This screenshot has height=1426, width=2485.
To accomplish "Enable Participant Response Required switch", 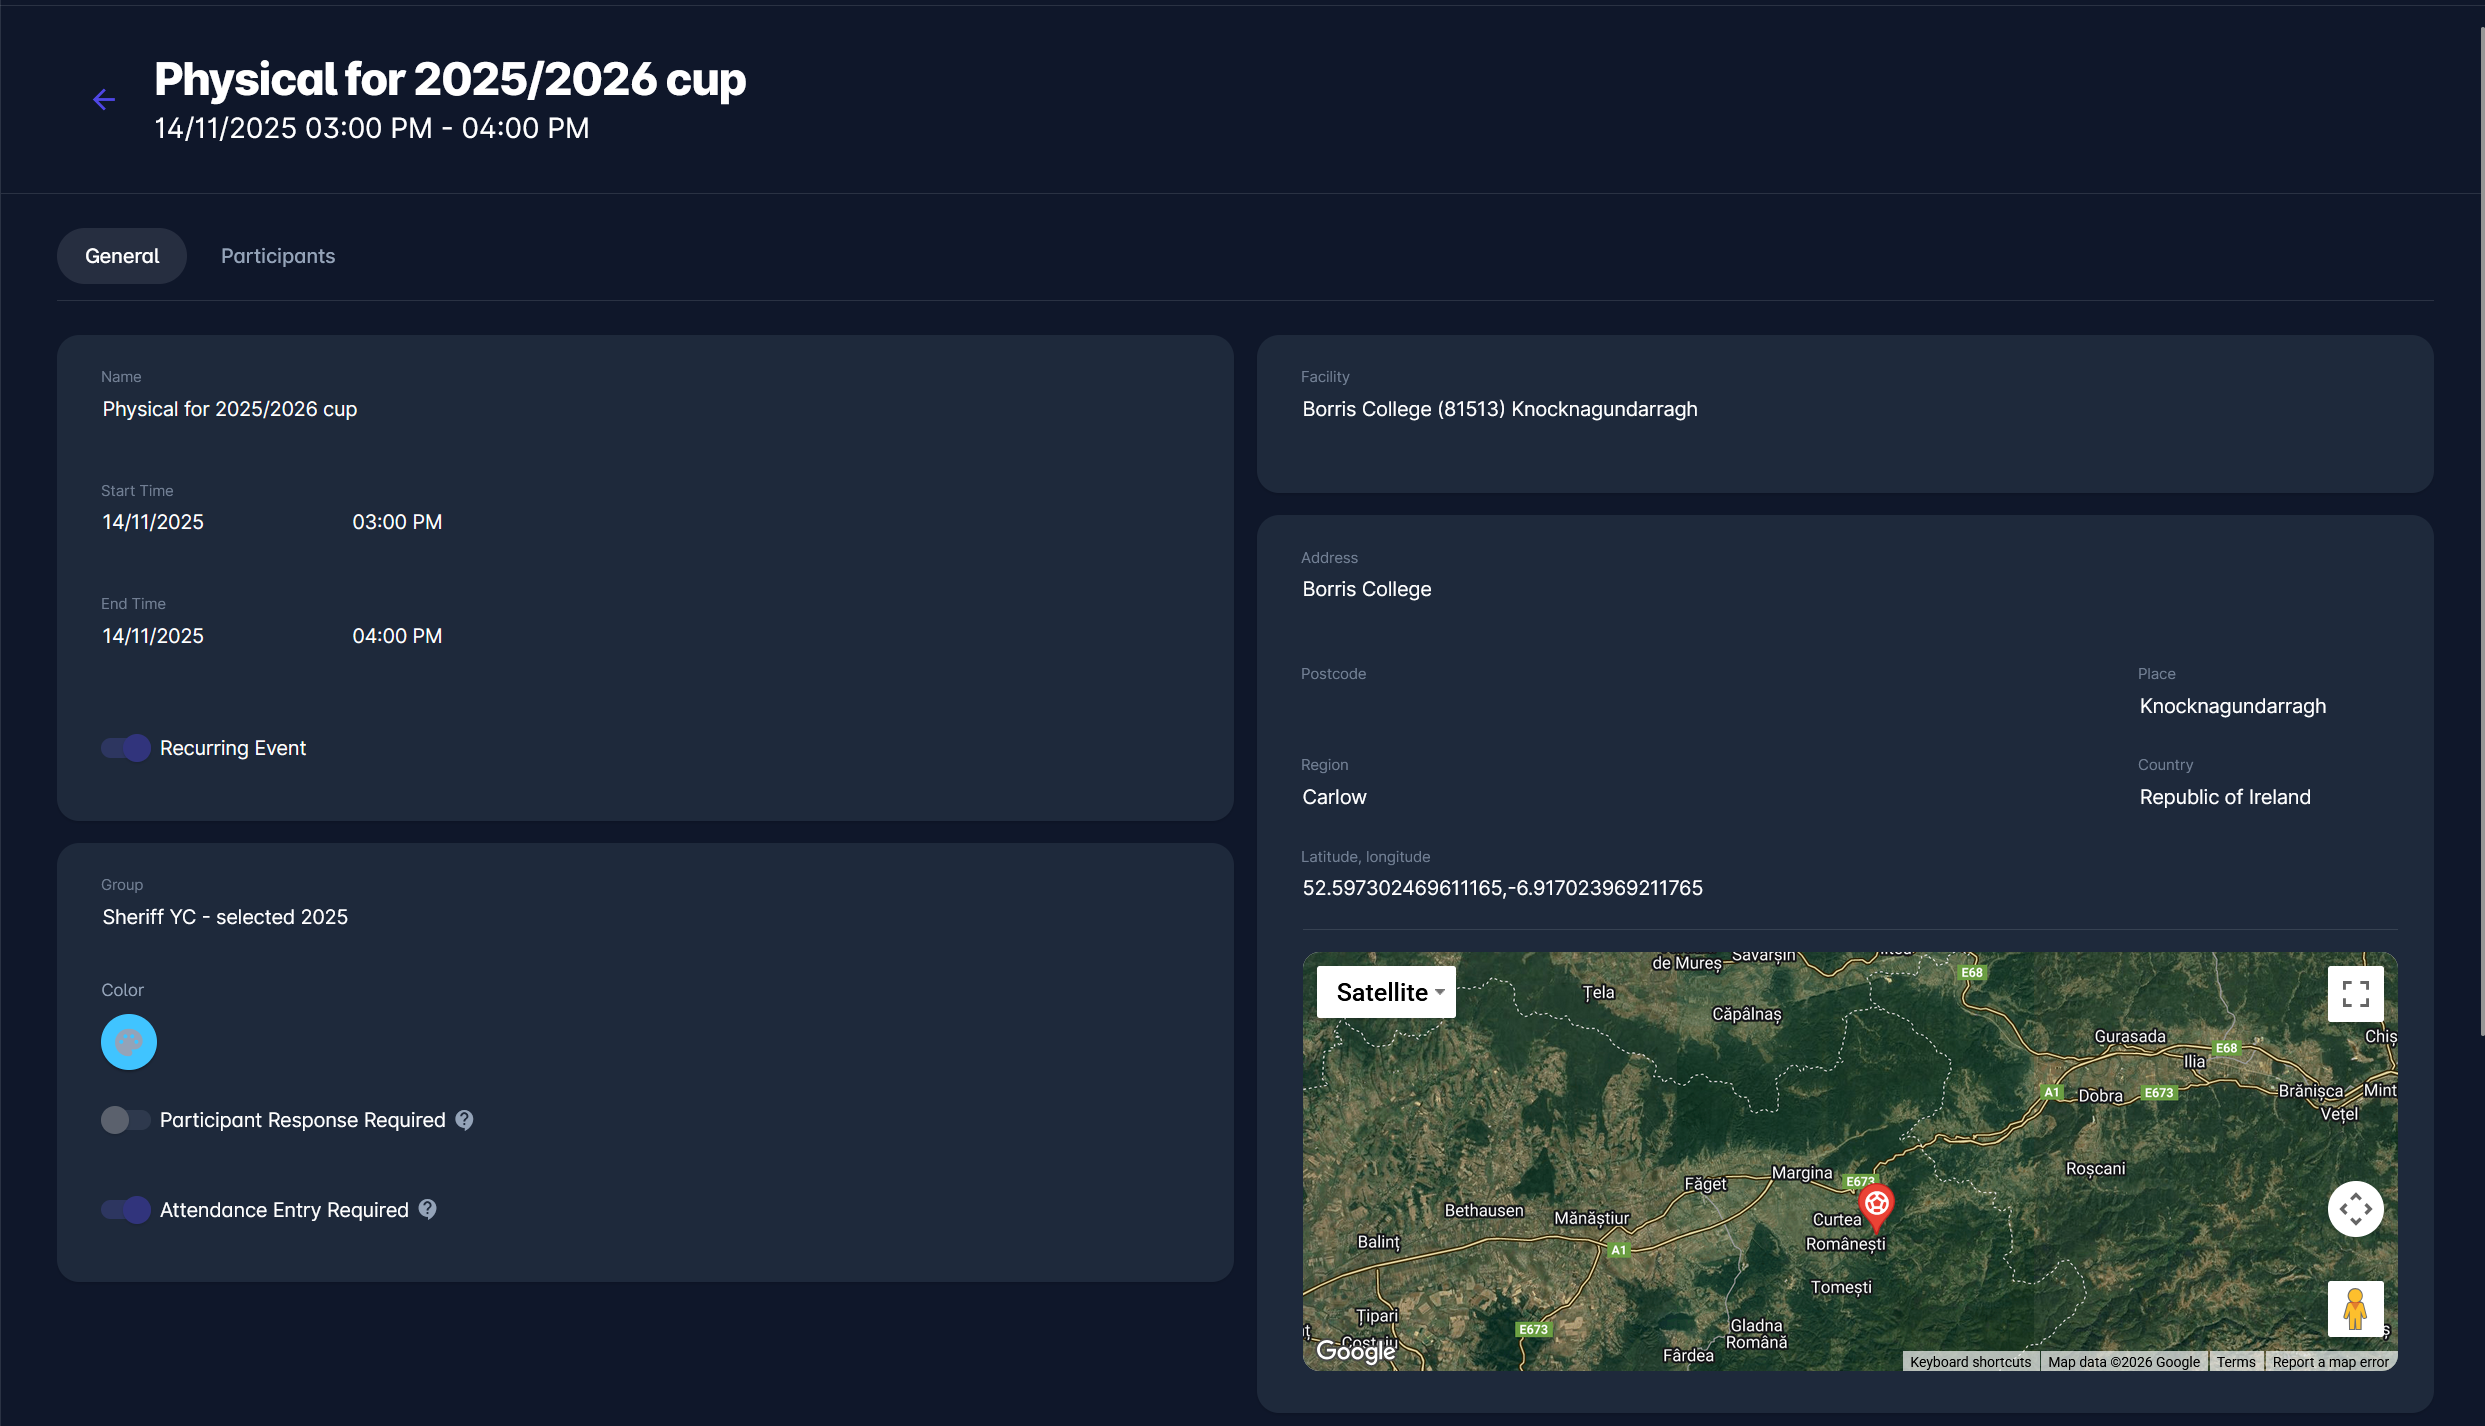I will click(126, 1120).
